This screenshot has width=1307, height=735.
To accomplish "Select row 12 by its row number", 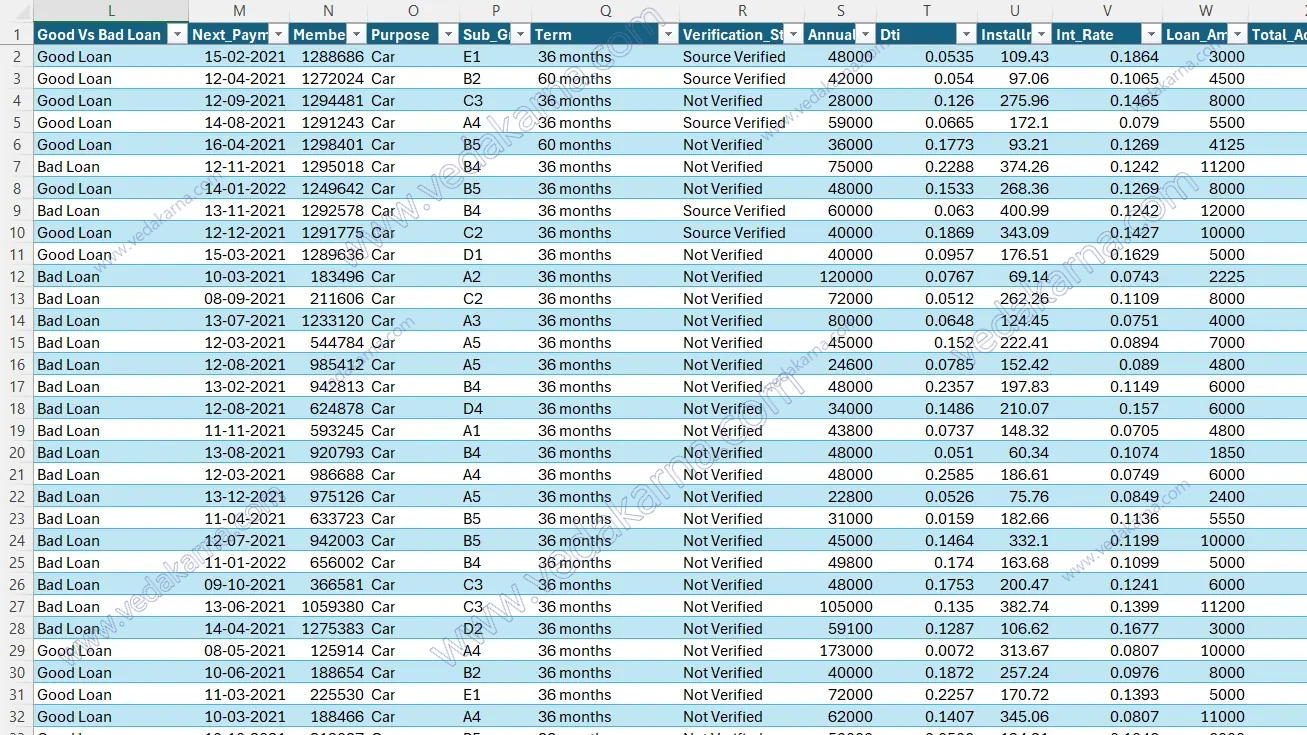I will 16,276.
